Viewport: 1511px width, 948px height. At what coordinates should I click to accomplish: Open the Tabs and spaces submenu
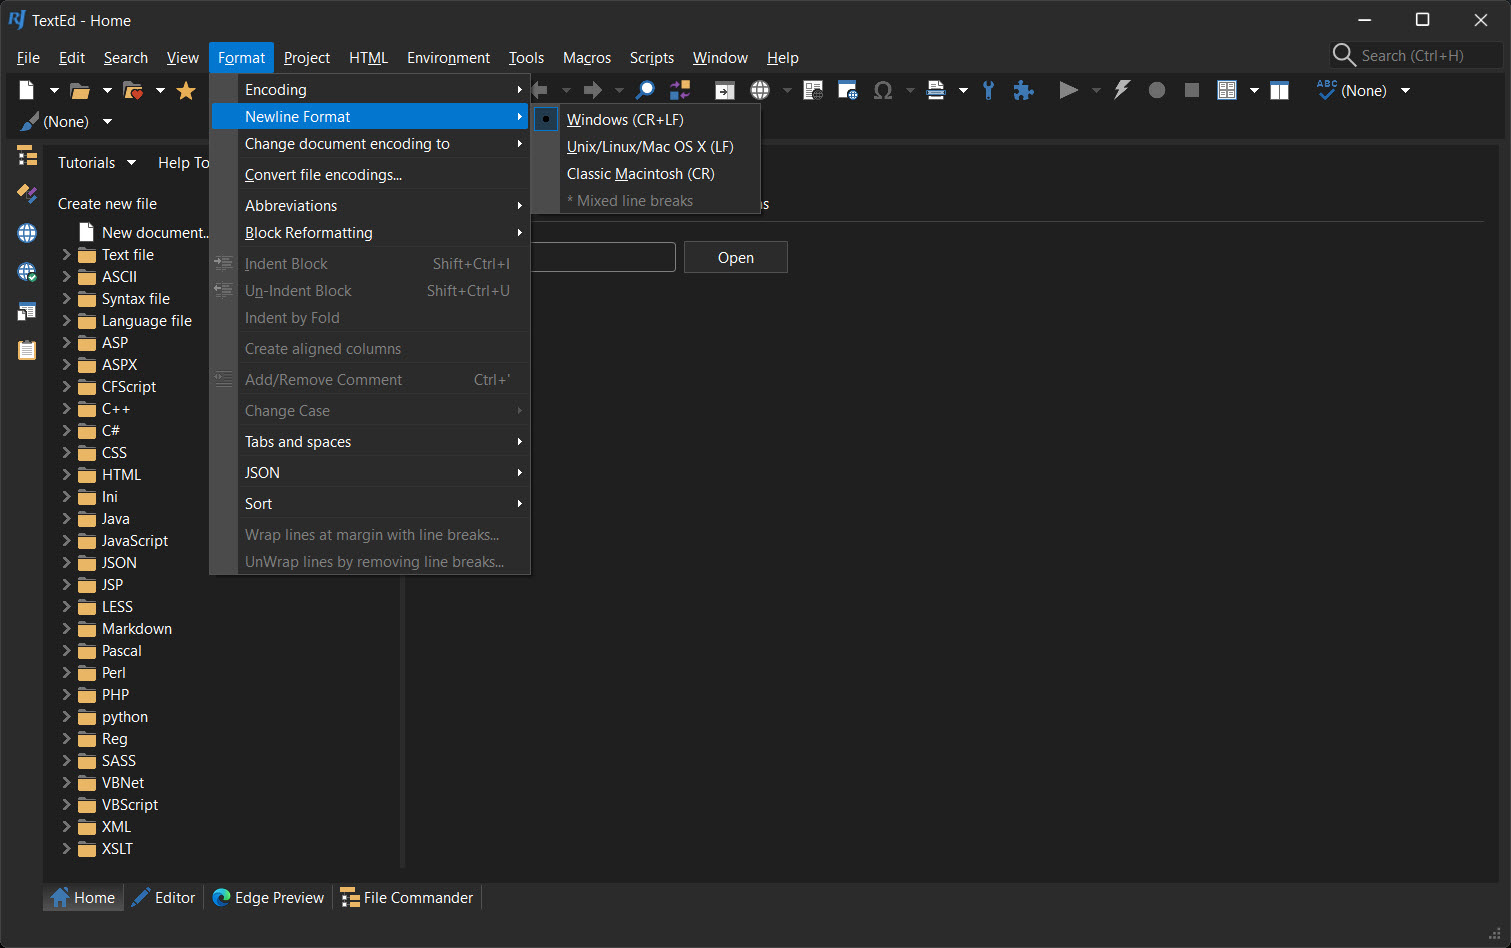pos(370,442)
